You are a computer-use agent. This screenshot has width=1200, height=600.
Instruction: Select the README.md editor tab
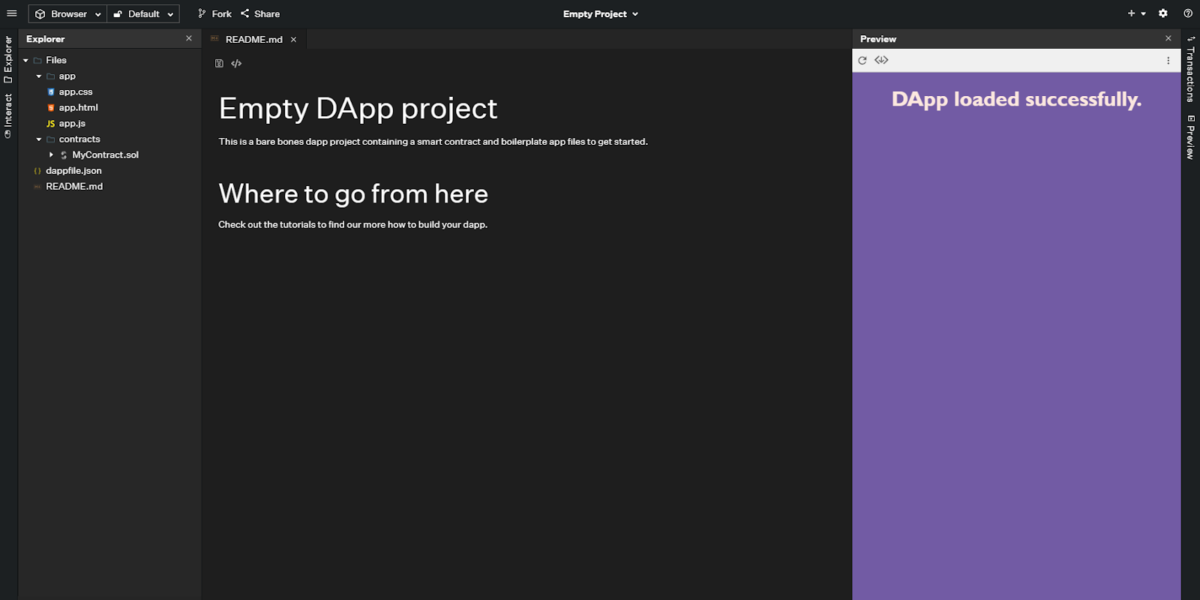pyautogui.click(x=253, y=40)
